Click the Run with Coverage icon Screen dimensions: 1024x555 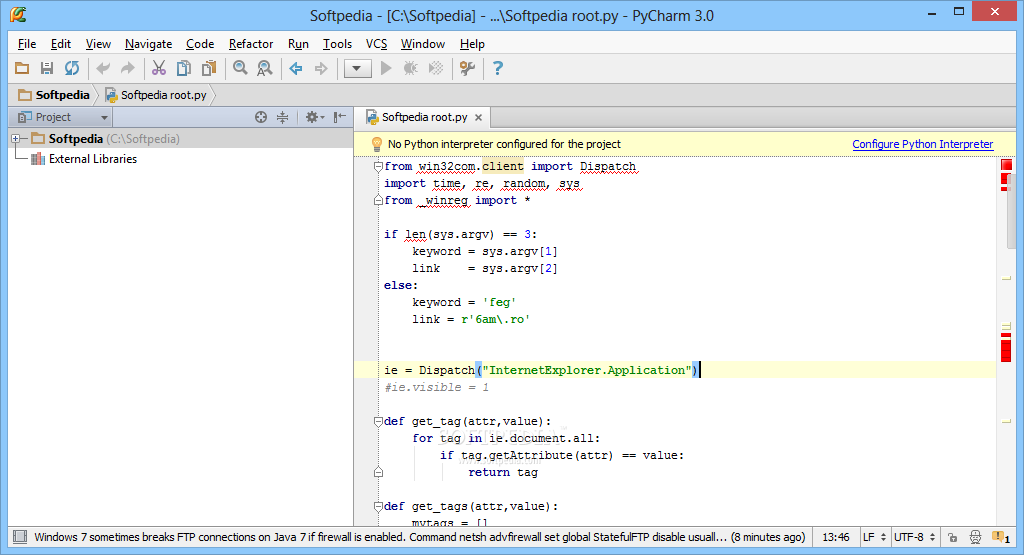tap(436, 68)
